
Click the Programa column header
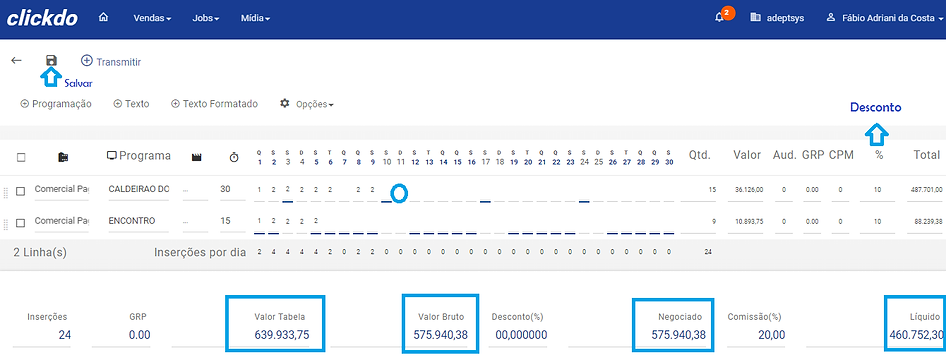click(139, 156)
